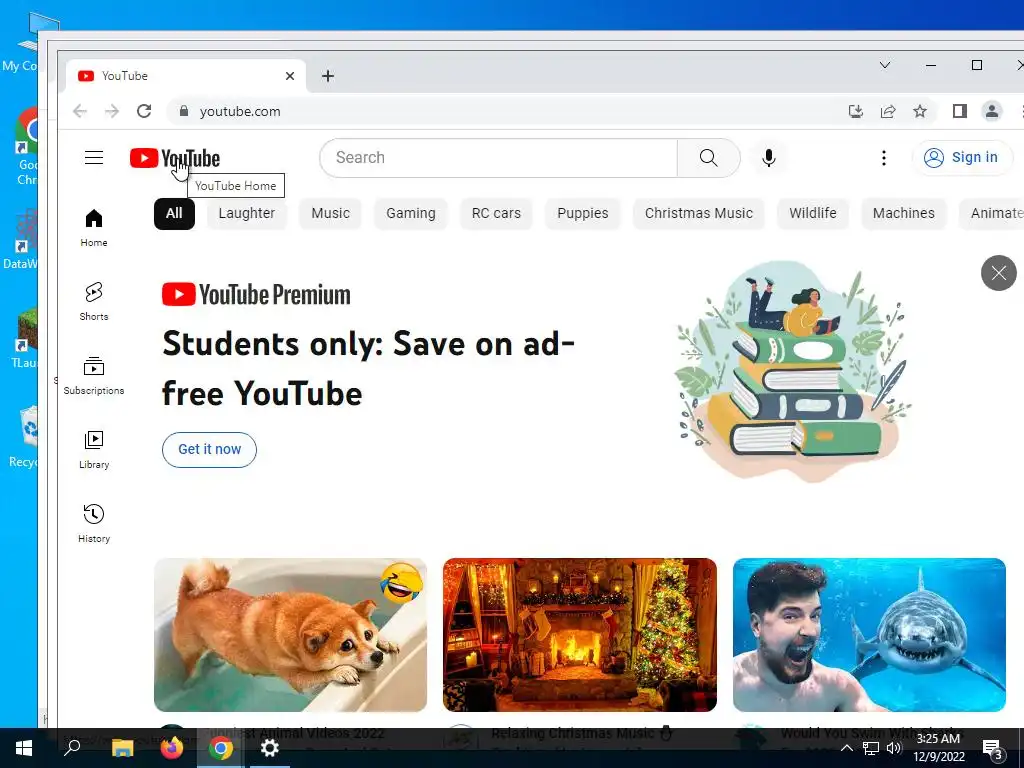Switch to Chrome on the taskbar
The image size is (1024, 768).
coord(221,748)
